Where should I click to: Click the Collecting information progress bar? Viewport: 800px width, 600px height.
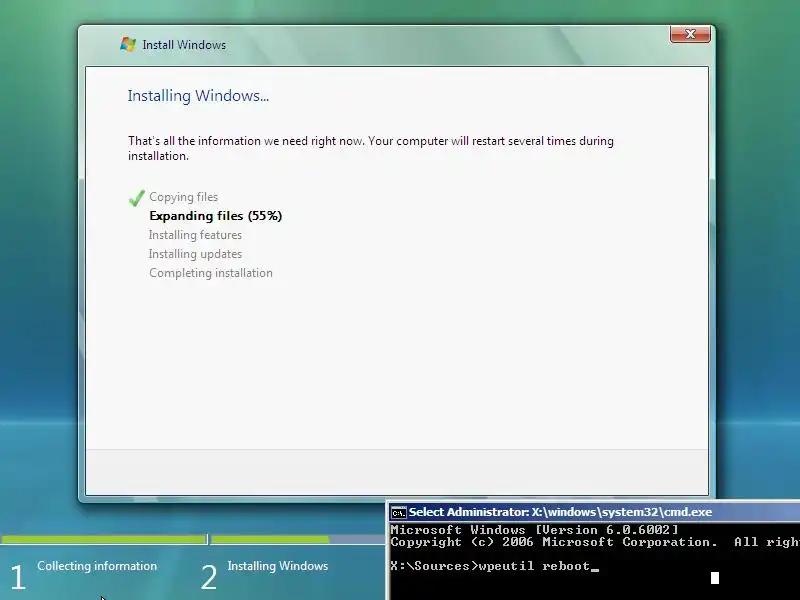click(x=104, y=539)
